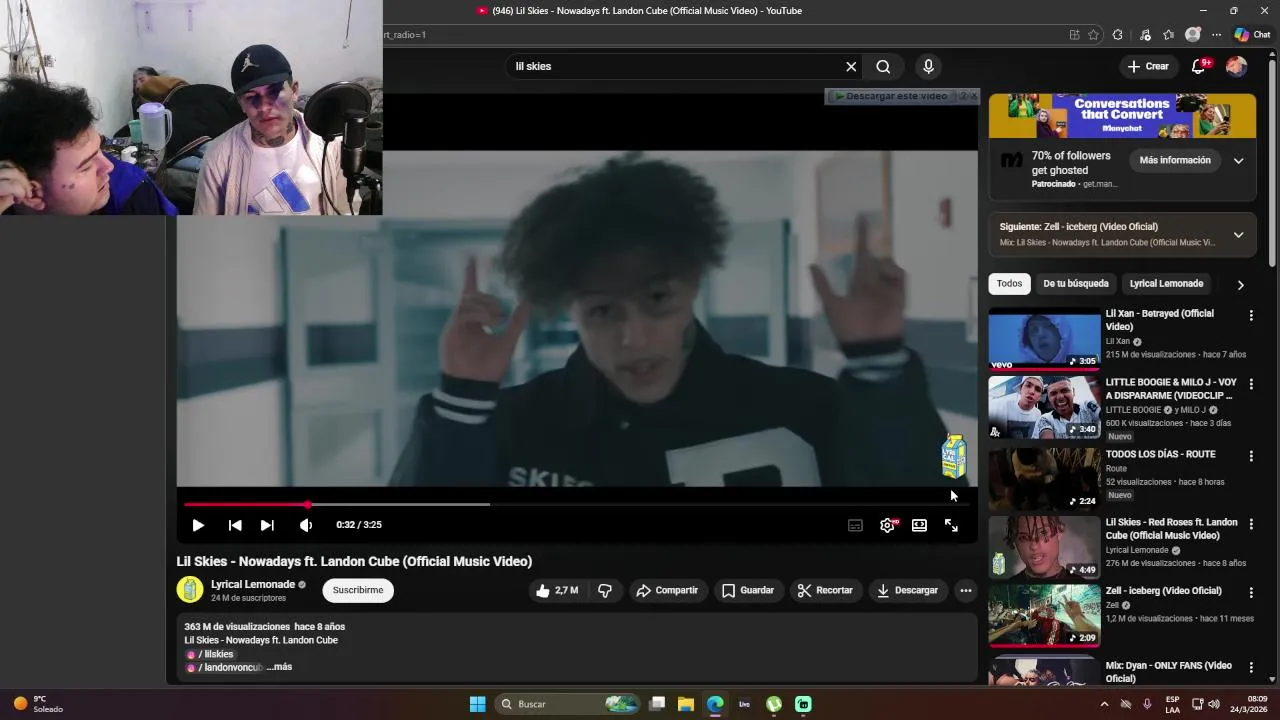Open the Recortar clip tool

(x=825, y=590)
